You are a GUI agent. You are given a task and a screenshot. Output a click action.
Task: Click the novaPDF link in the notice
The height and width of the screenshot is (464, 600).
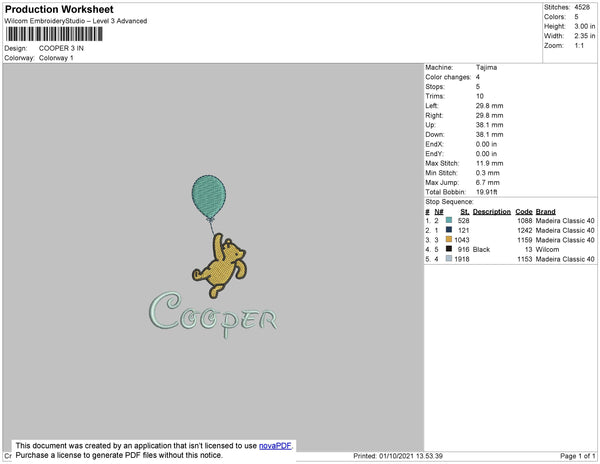275,446
